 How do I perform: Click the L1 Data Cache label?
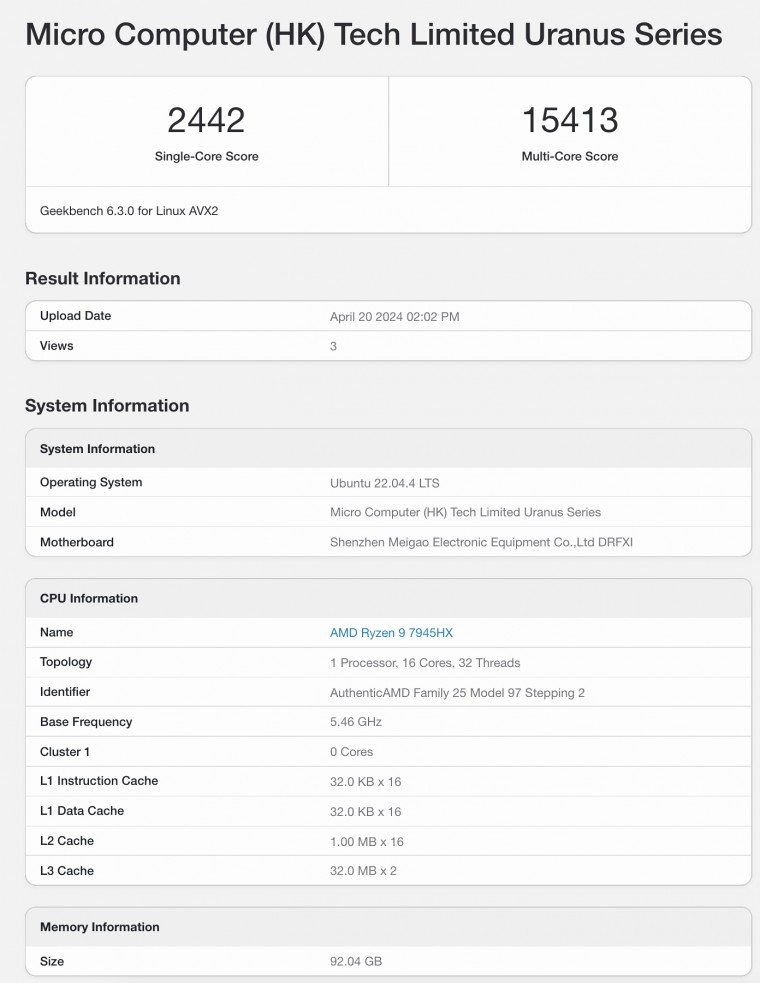tap(82, 811)
